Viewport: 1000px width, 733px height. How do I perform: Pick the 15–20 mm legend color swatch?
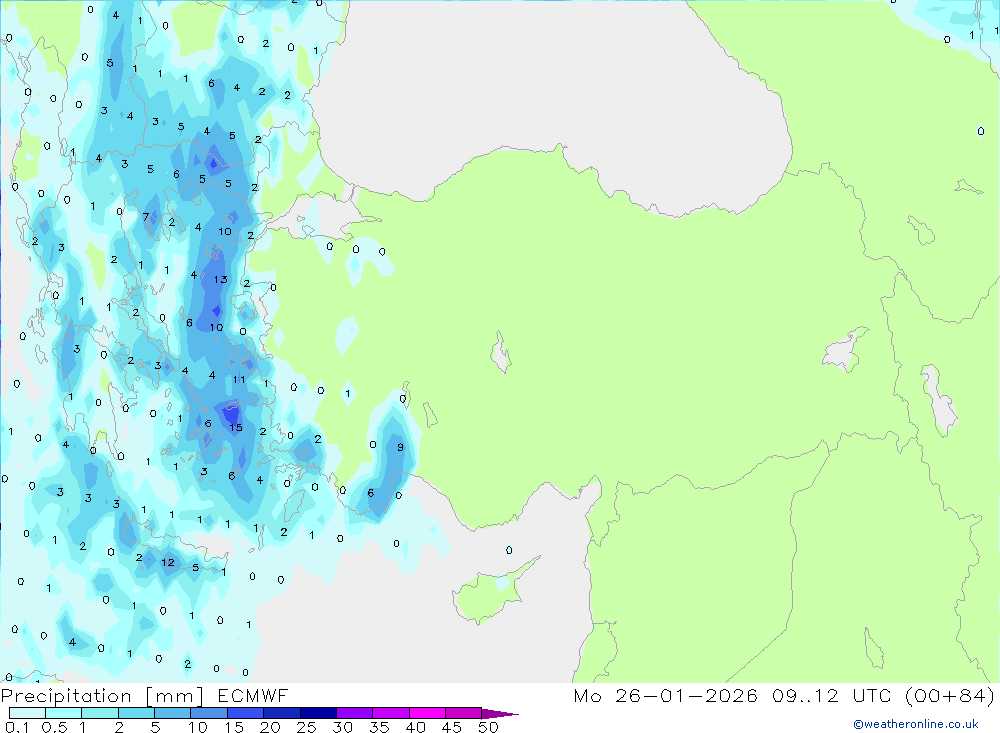tap(246, 713)
